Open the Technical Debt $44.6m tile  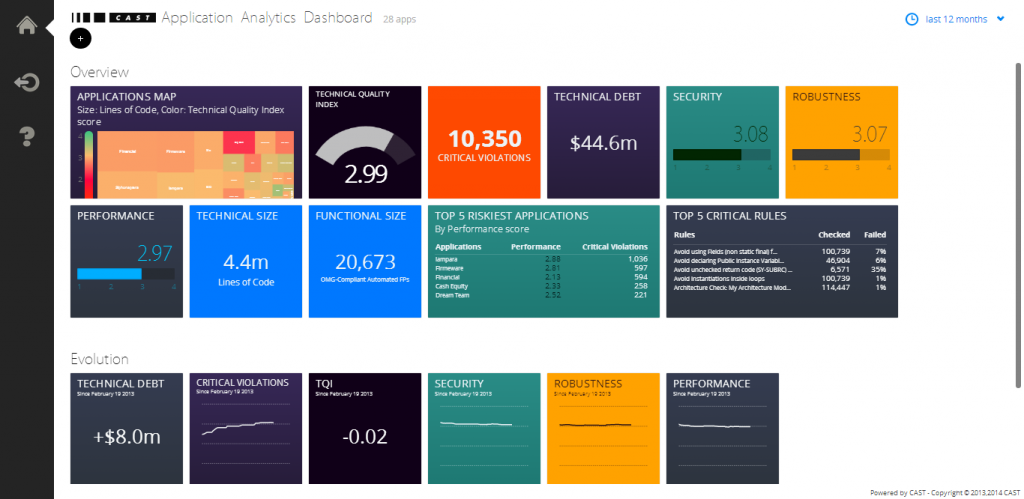click(x=602, y=142)
